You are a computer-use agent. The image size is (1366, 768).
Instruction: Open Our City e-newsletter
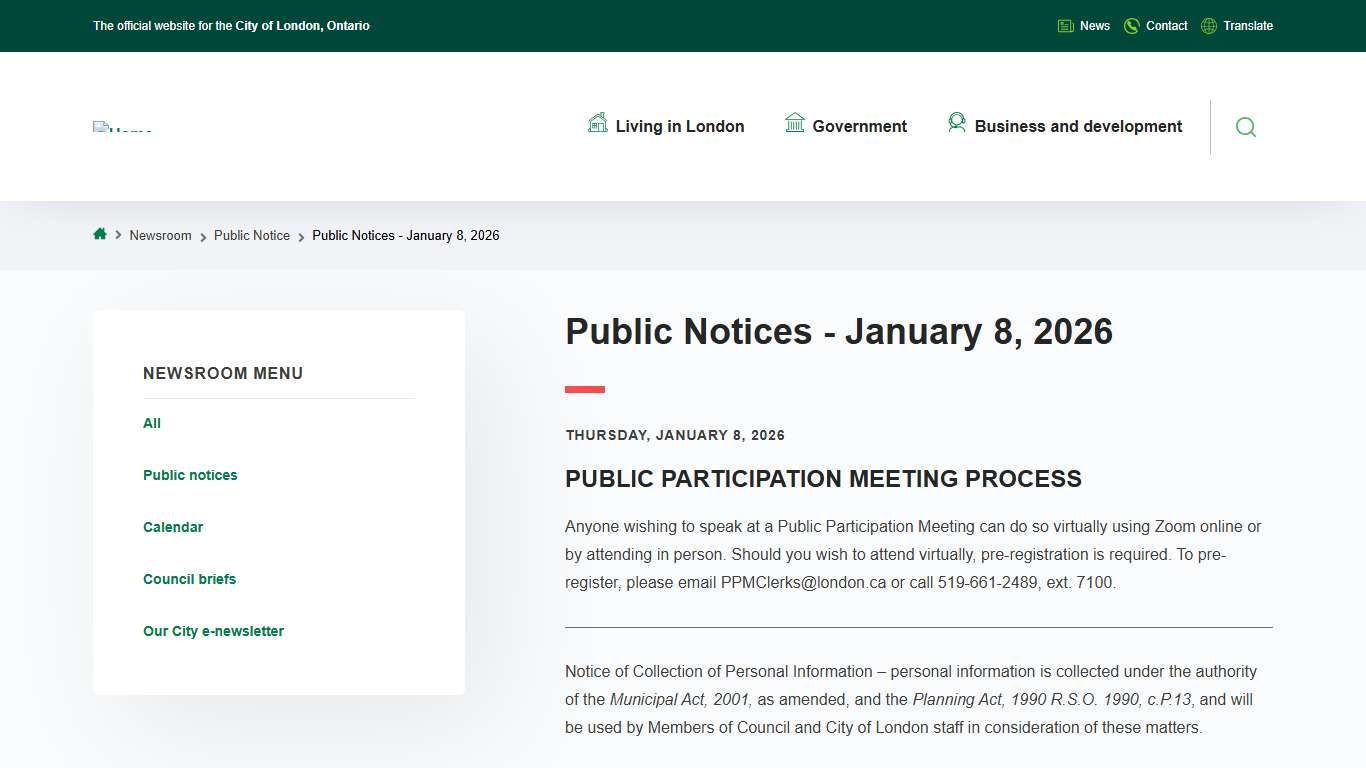click(x=213, y=631)
